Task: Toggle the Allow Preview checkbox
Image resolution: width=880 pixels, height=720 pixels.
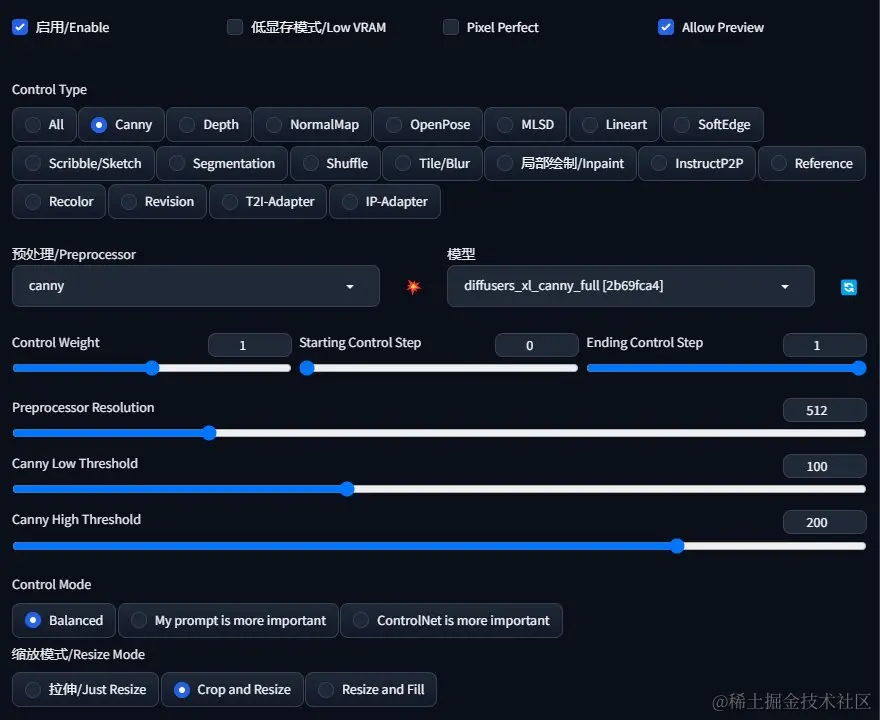Action: click(x=666, y=27)
